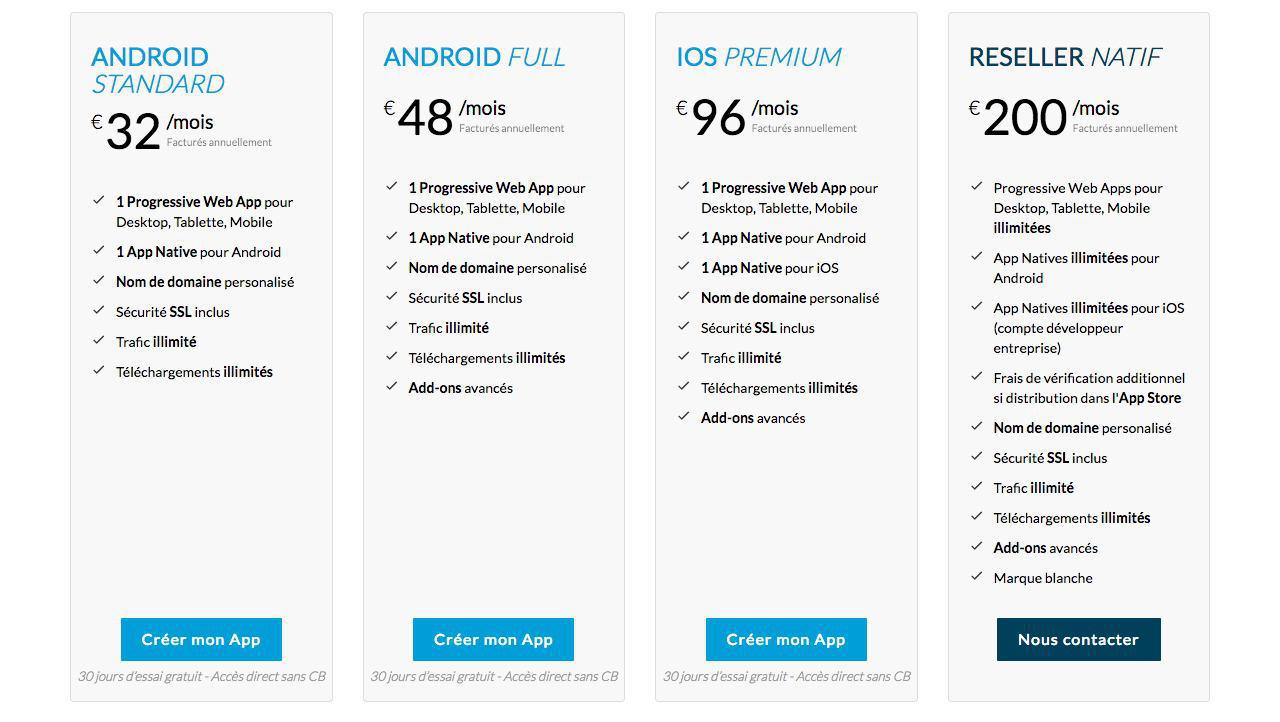Image resolution: width=1280 pixels, height=722 pixels.
Task: Click checkmark next to Marque blanche
Action: [x=977, y=577]
